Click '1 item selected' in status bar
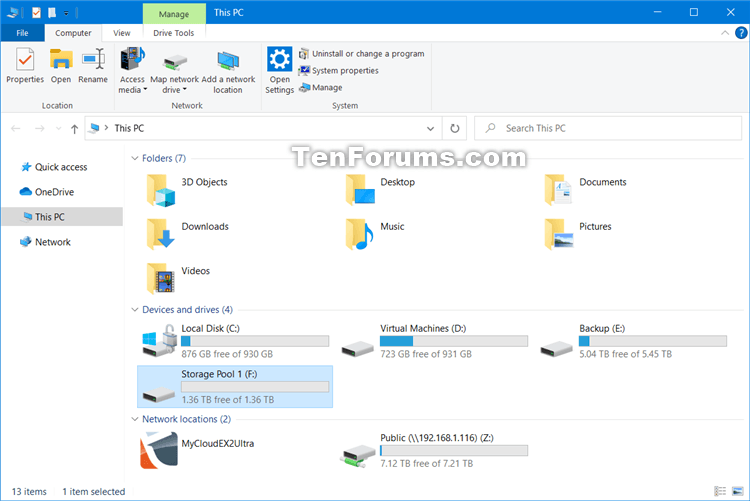Image resolution: width=750 pixels, height=501 pixels. (94, 491)
